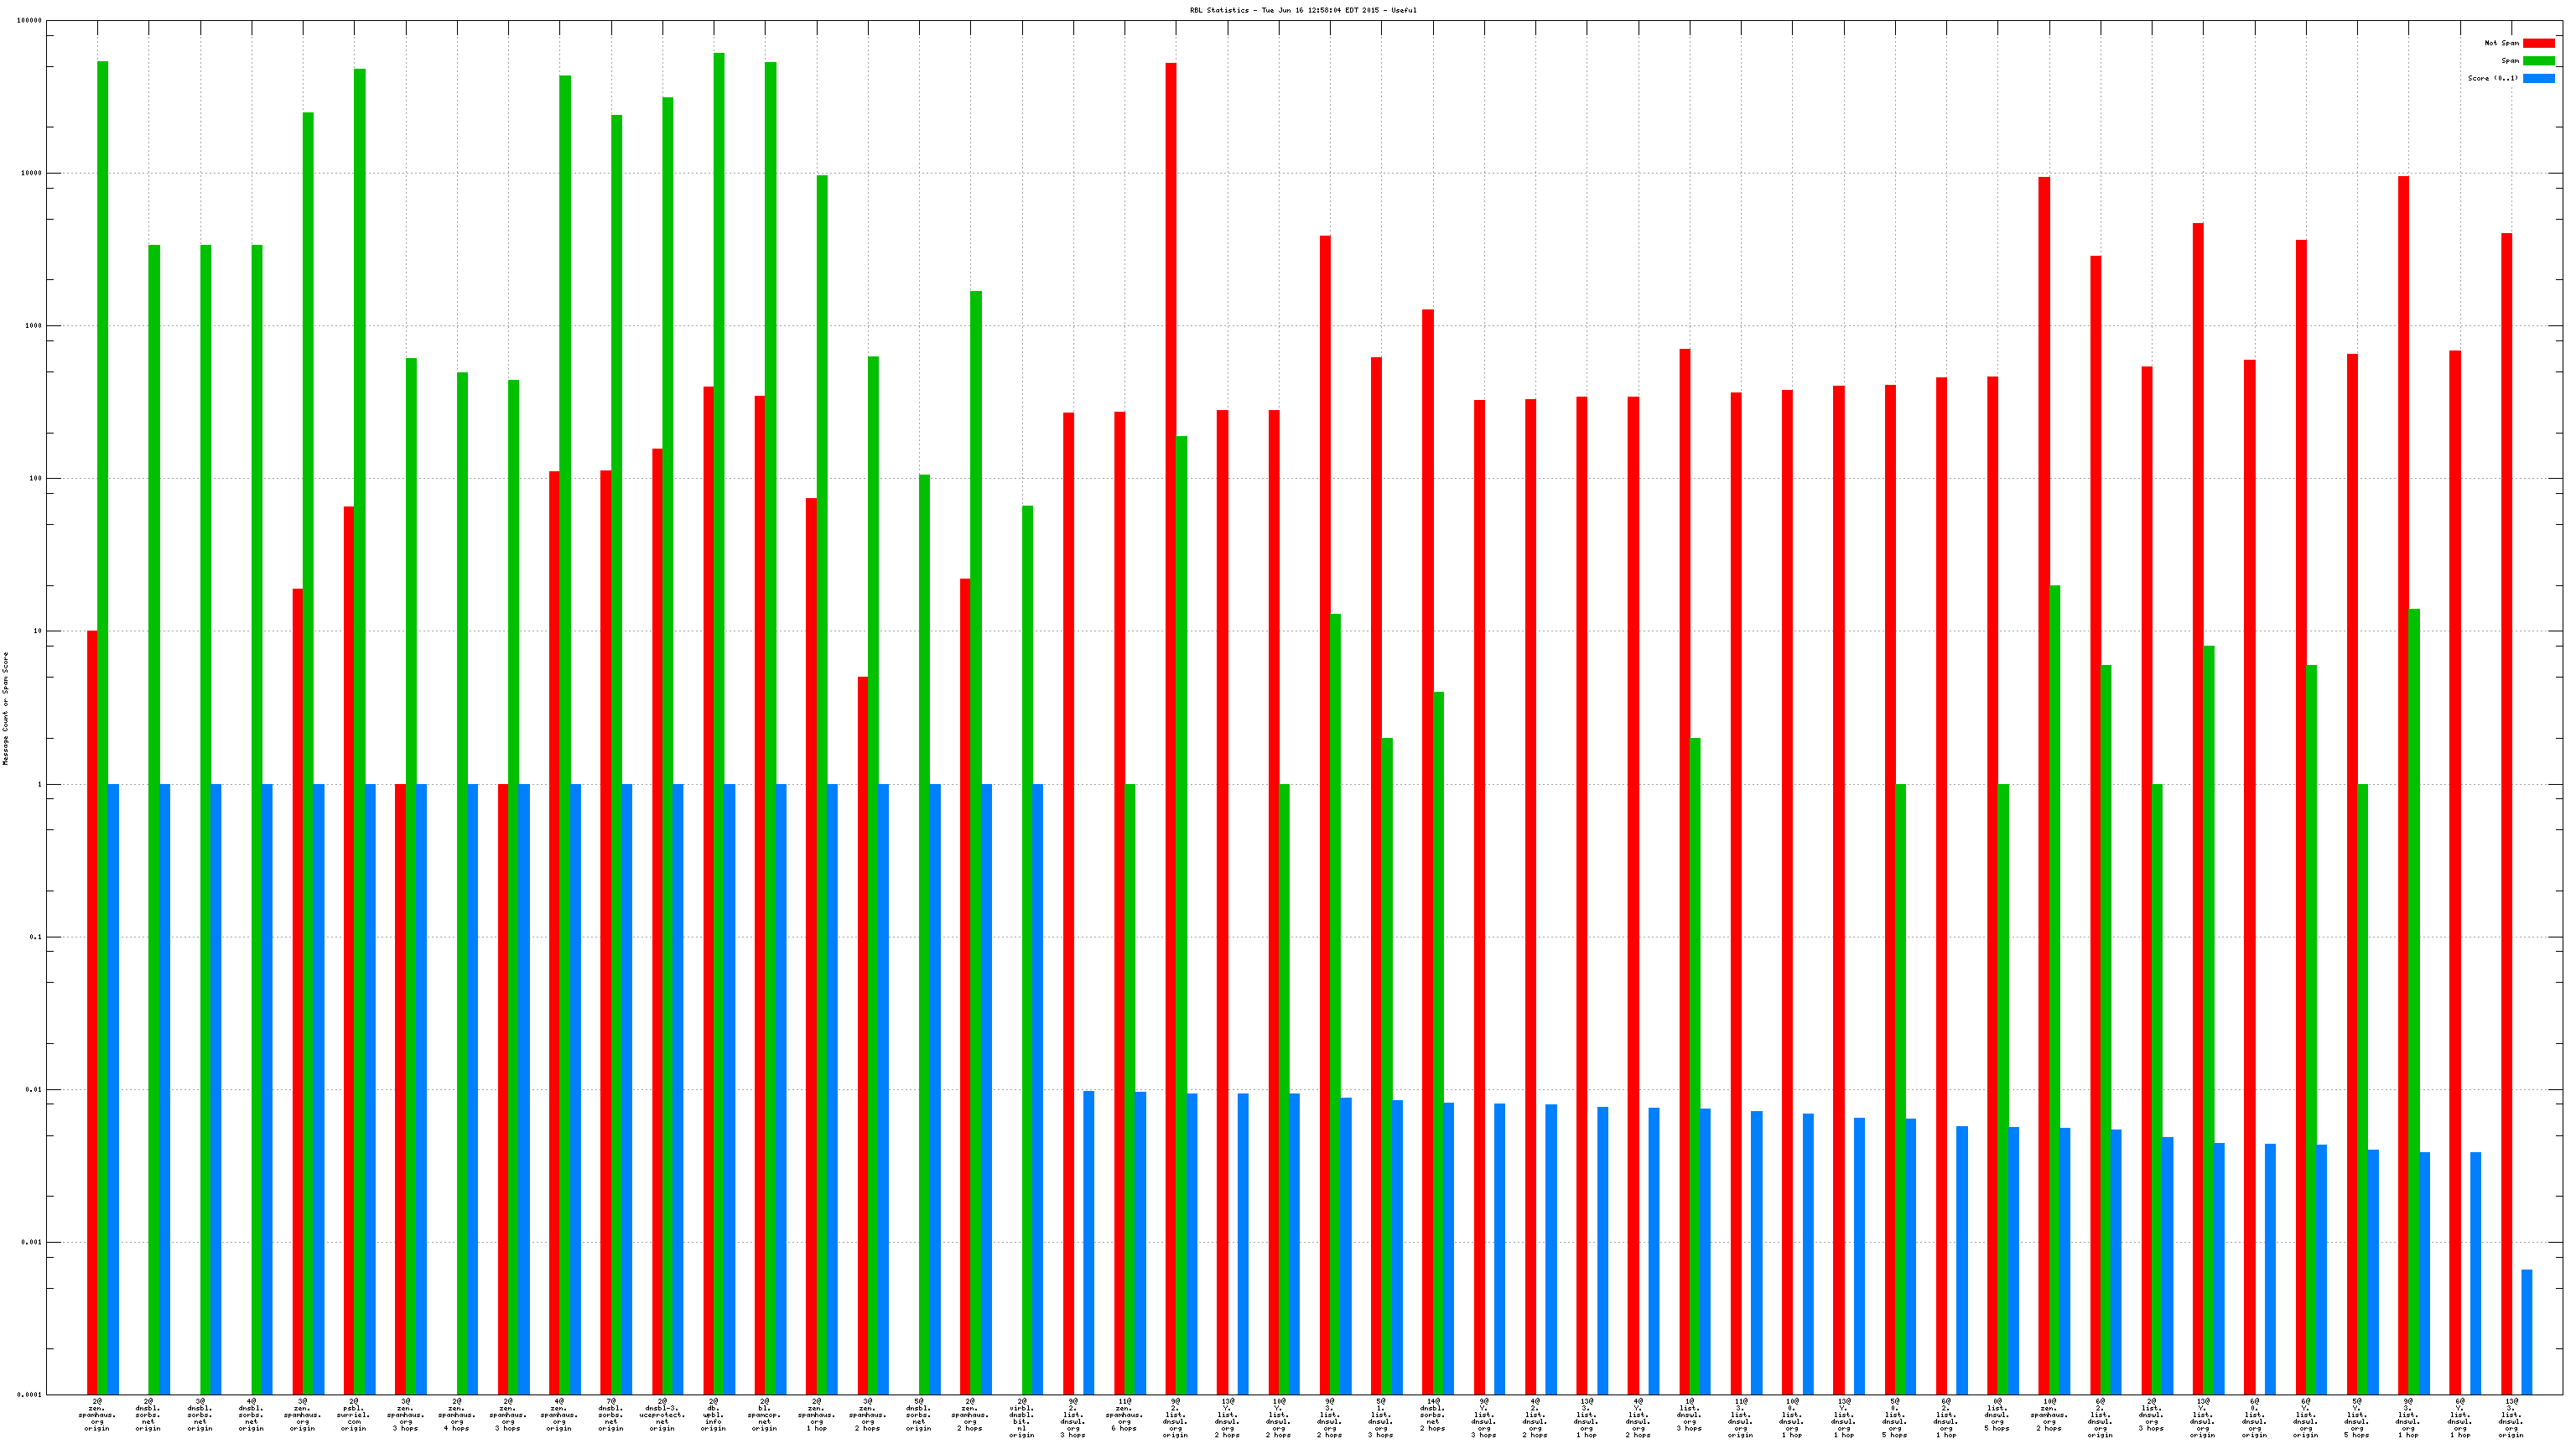Click the 0.0001 y-axis tick label

click(x=30, y=1395)
